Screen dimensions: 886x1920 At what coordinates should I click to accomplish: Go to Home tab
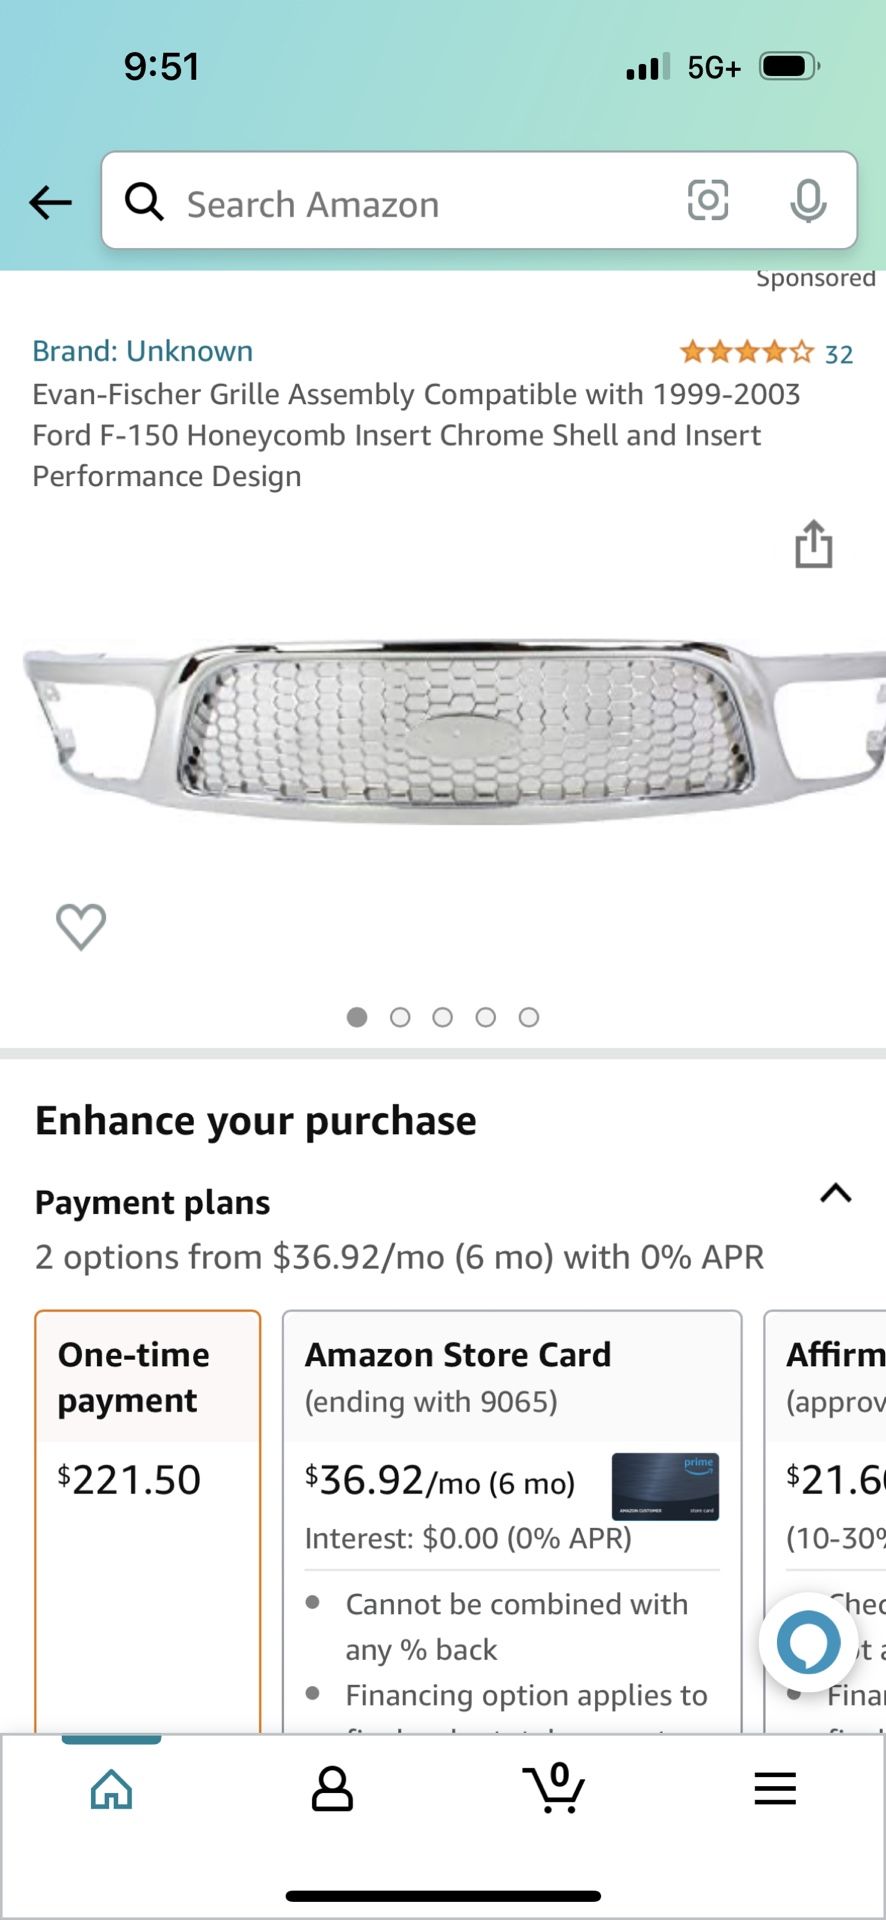[111, 1789]
